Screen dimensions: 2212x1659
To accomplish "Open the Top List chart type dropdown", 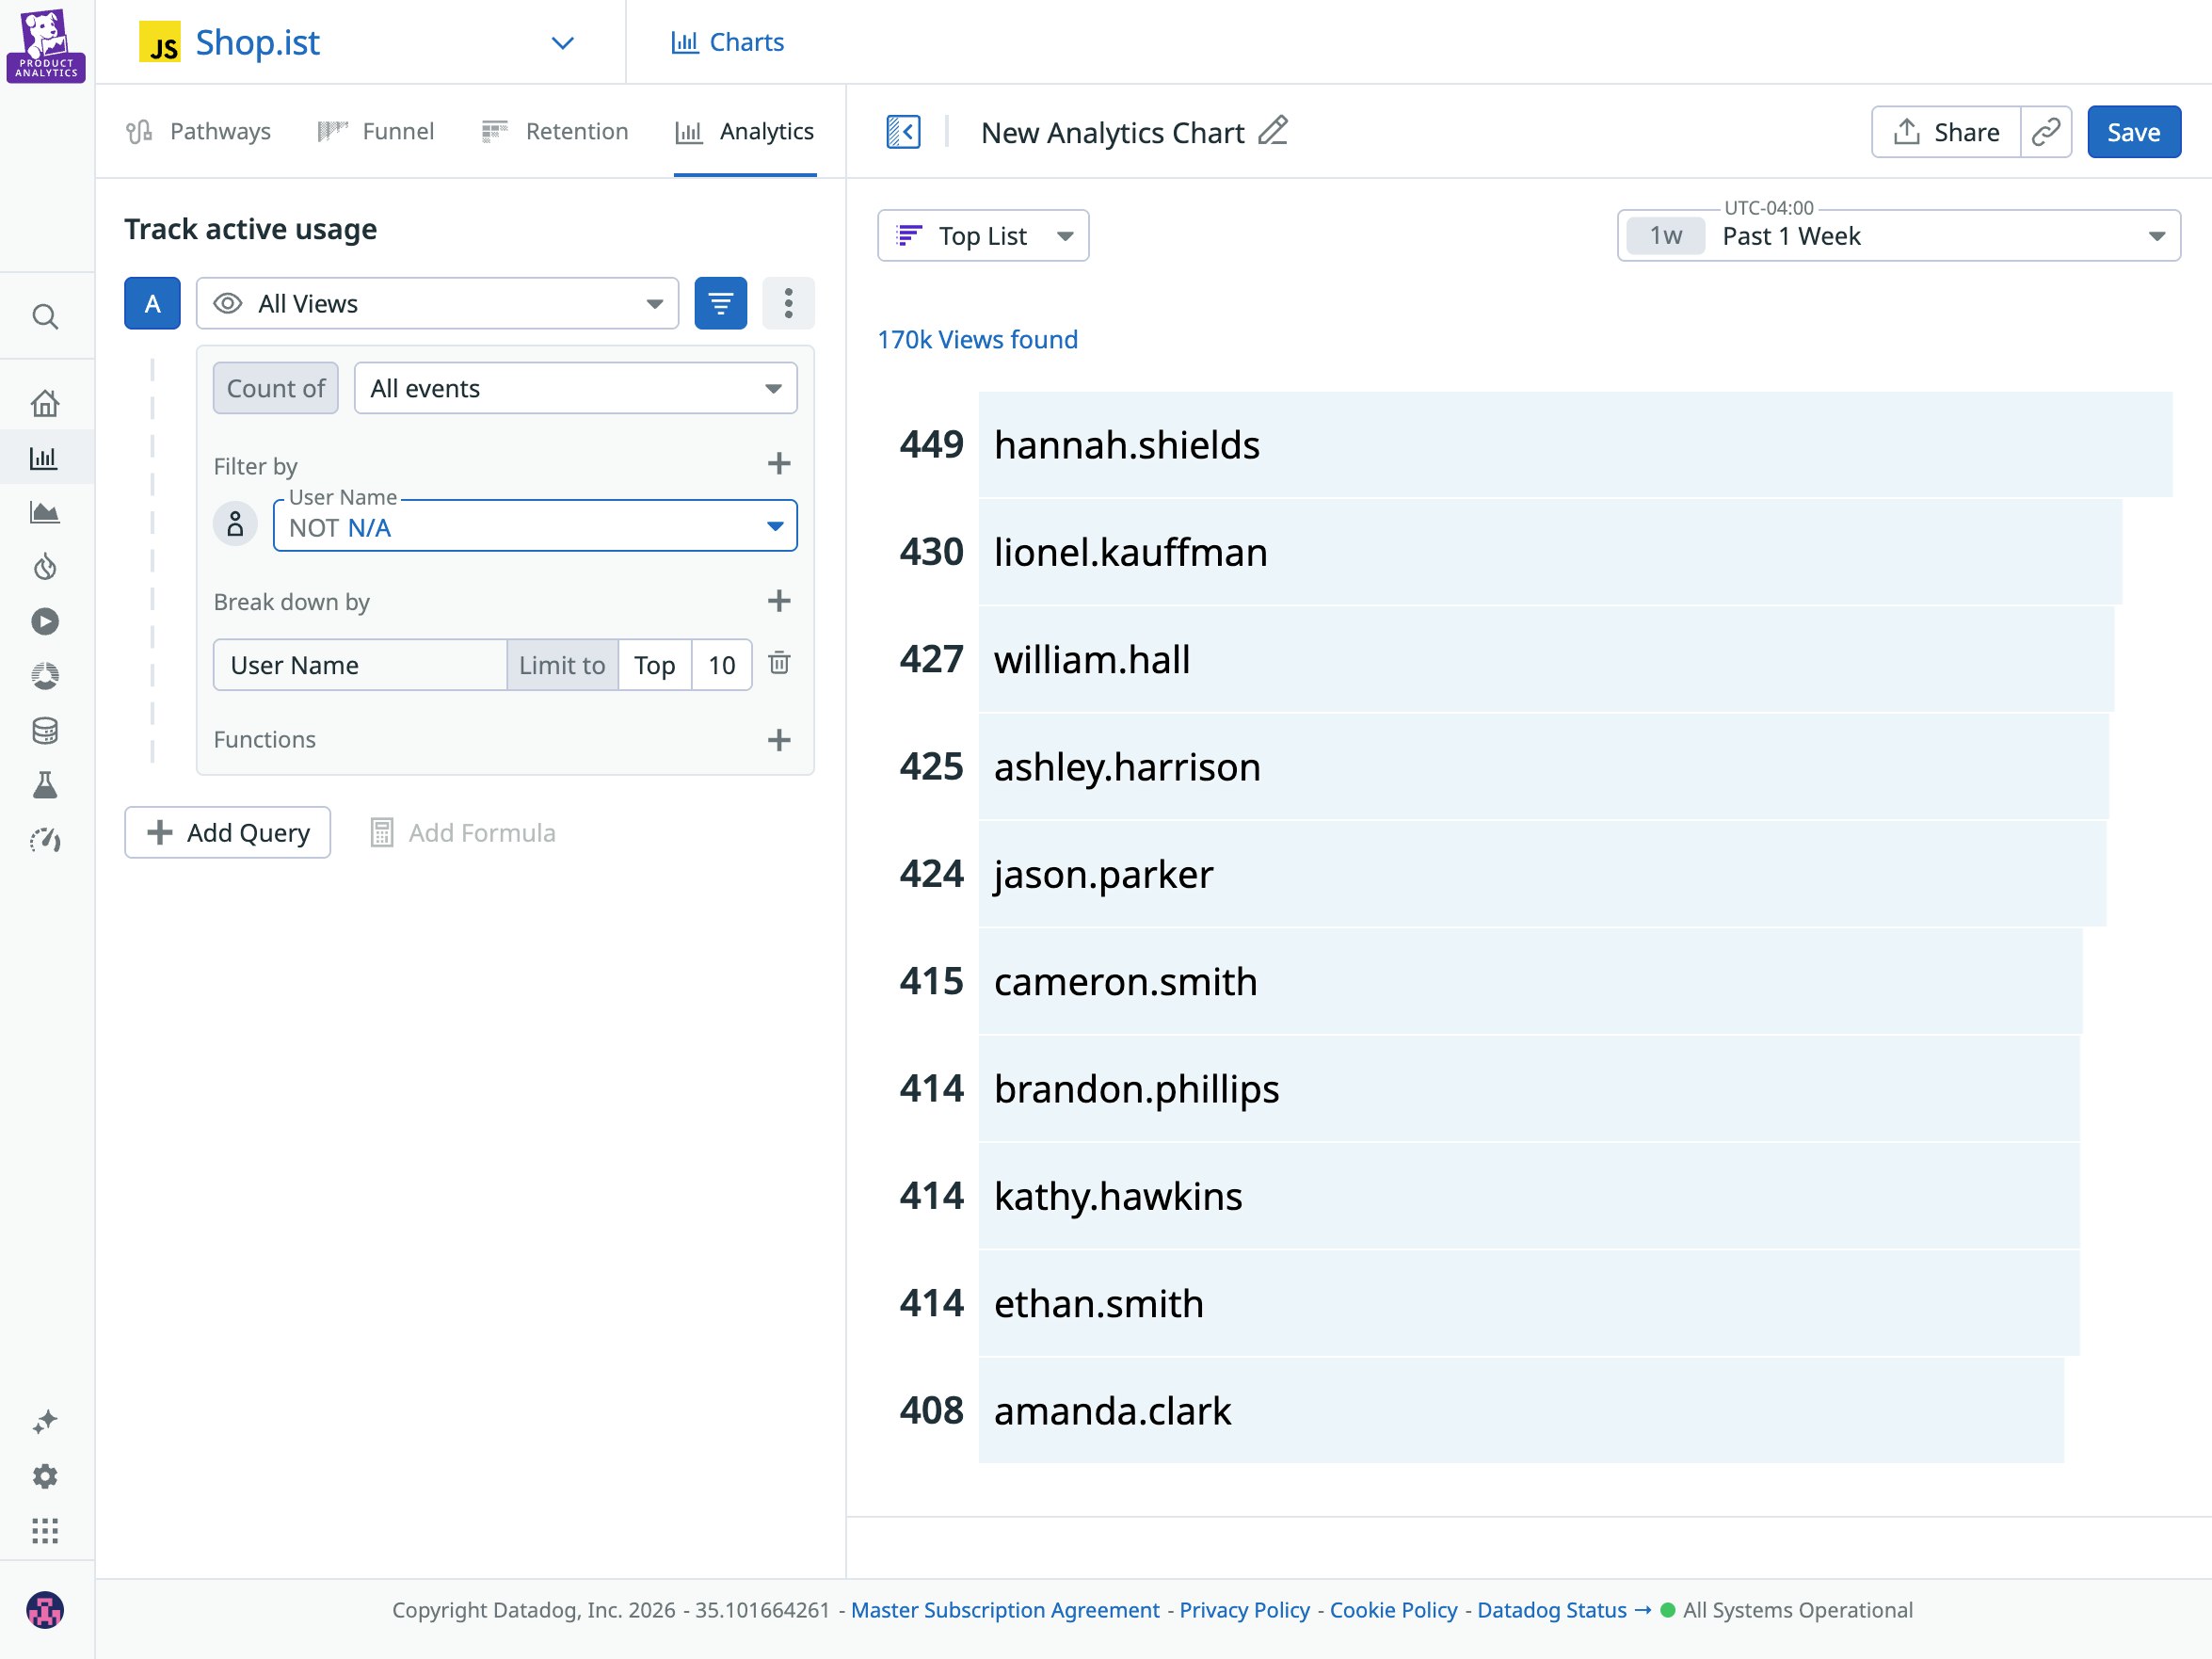I will (983, 235).
